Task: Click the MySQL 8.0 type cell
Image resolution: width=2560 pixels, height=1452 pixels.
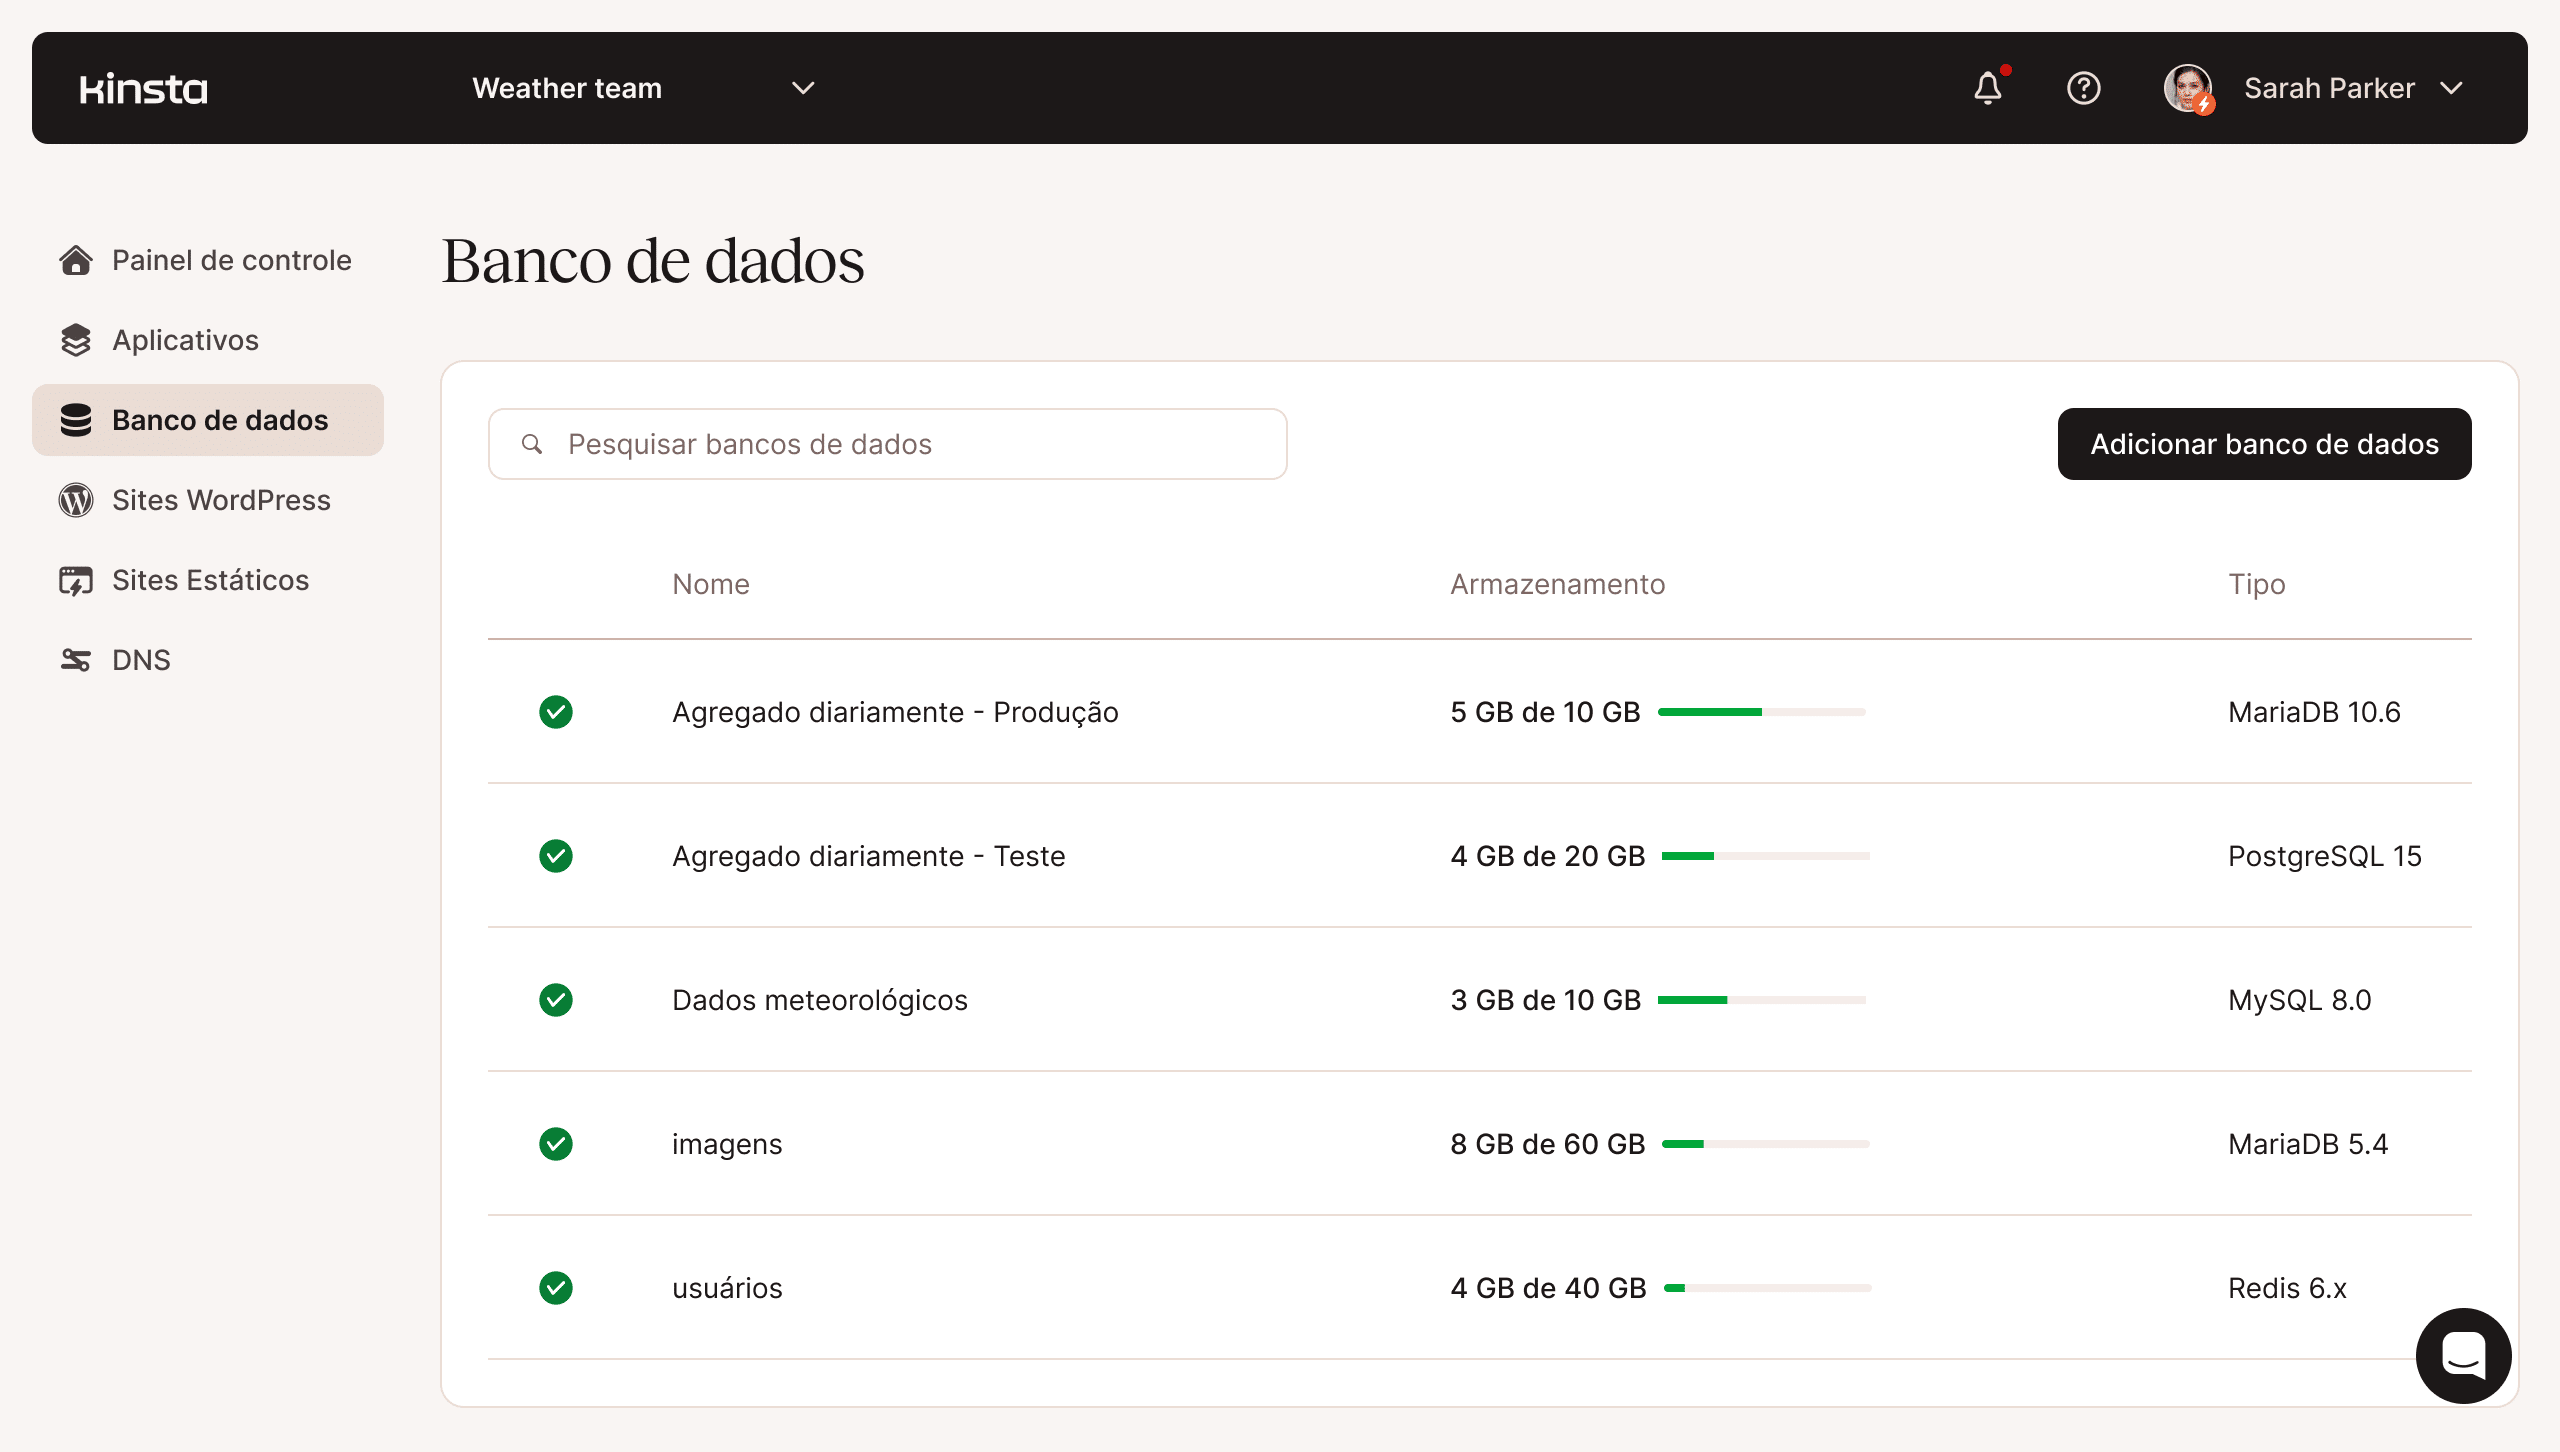Action: [x=2300, y=1000]
